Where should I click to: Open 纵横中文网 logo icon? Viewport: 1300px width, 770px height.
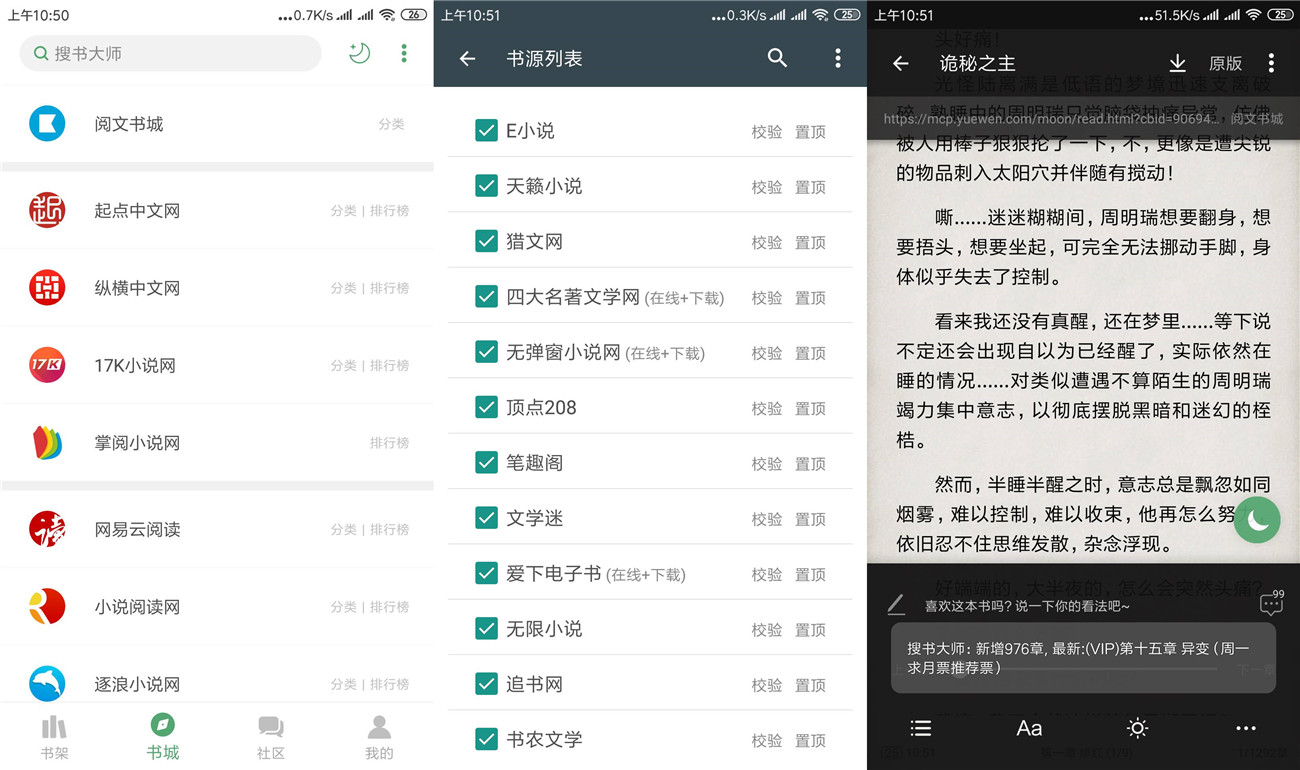(x=47, y=287)
